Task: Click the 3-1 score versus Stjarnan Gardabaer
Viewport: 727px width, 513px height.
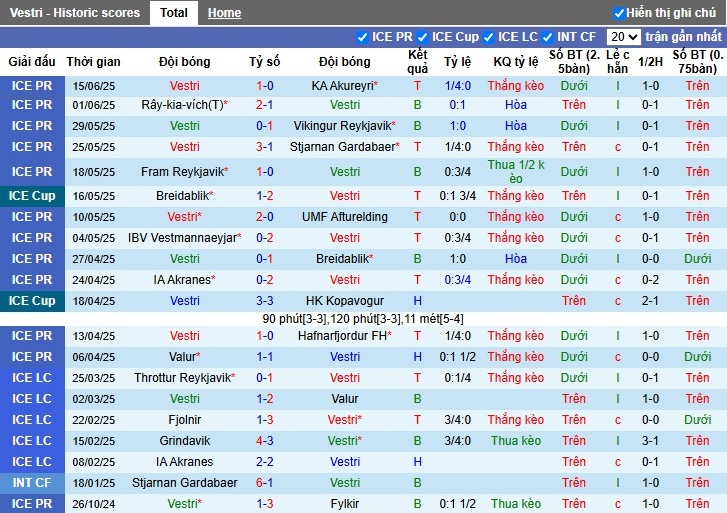Action: 265,147
